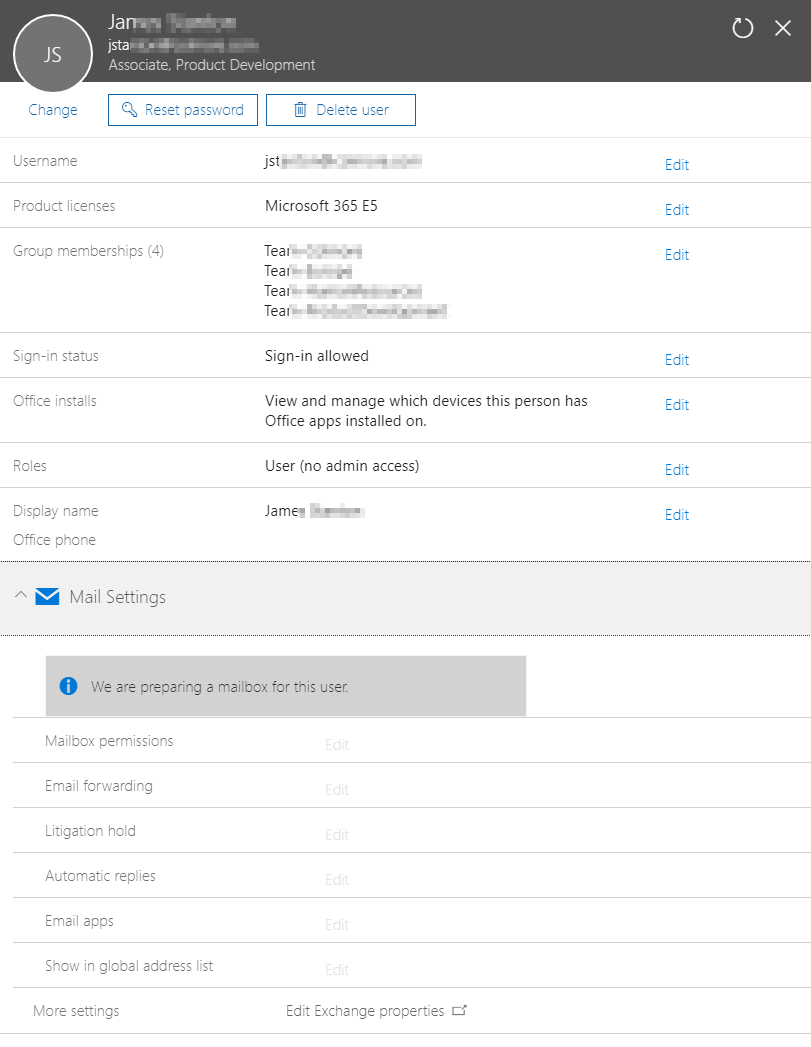Edit the Username row

pos(677,165)
